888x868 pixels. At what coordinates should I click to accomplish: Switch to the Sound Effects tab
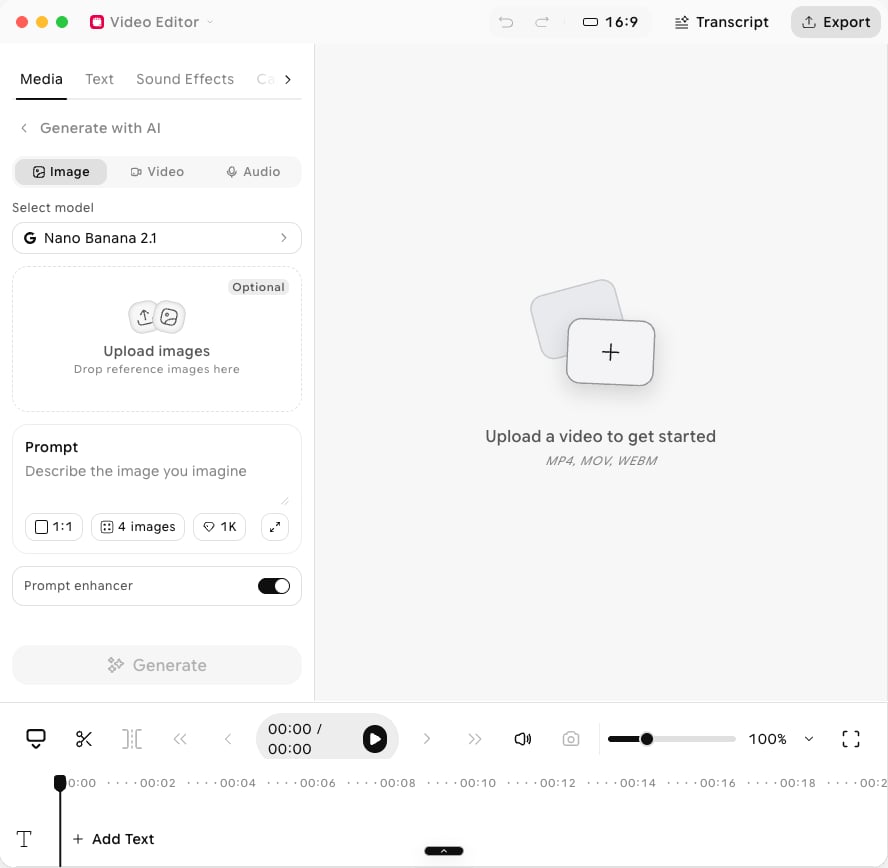click(185, 79)
